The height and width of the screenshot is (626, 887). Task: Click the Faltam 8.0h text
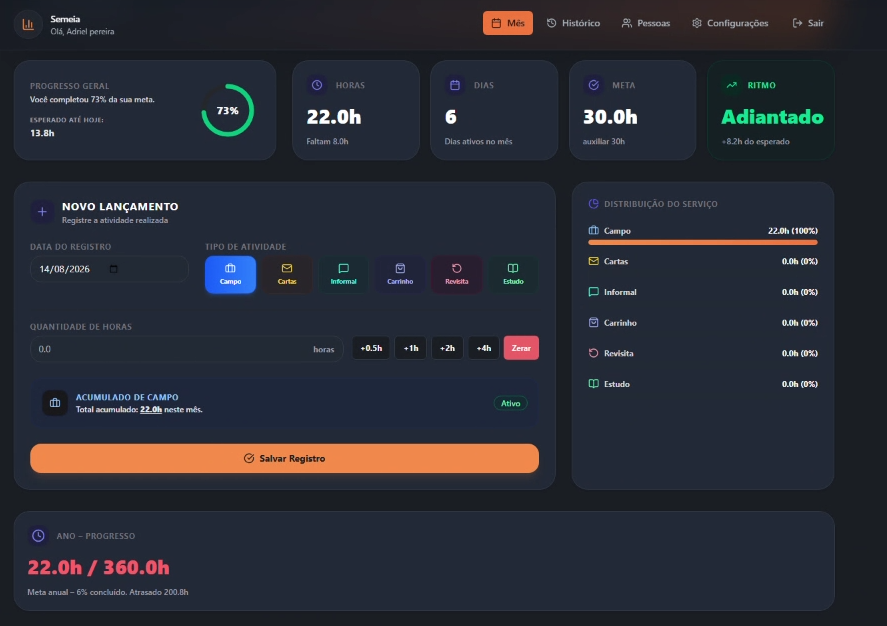(328, 141)
